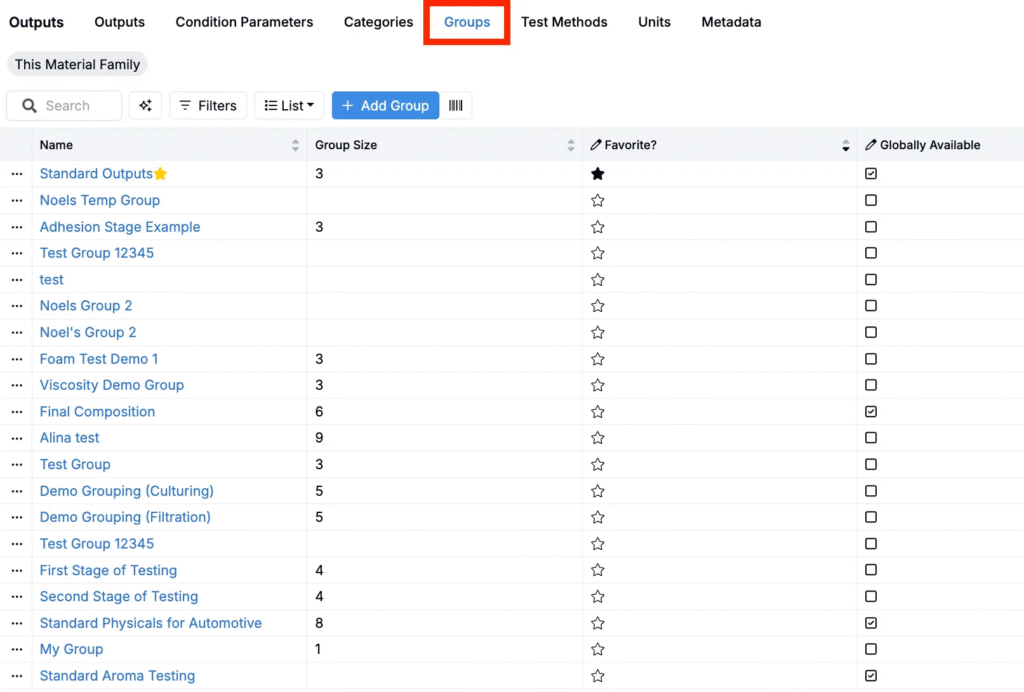Open the List view dropdown

289,105
